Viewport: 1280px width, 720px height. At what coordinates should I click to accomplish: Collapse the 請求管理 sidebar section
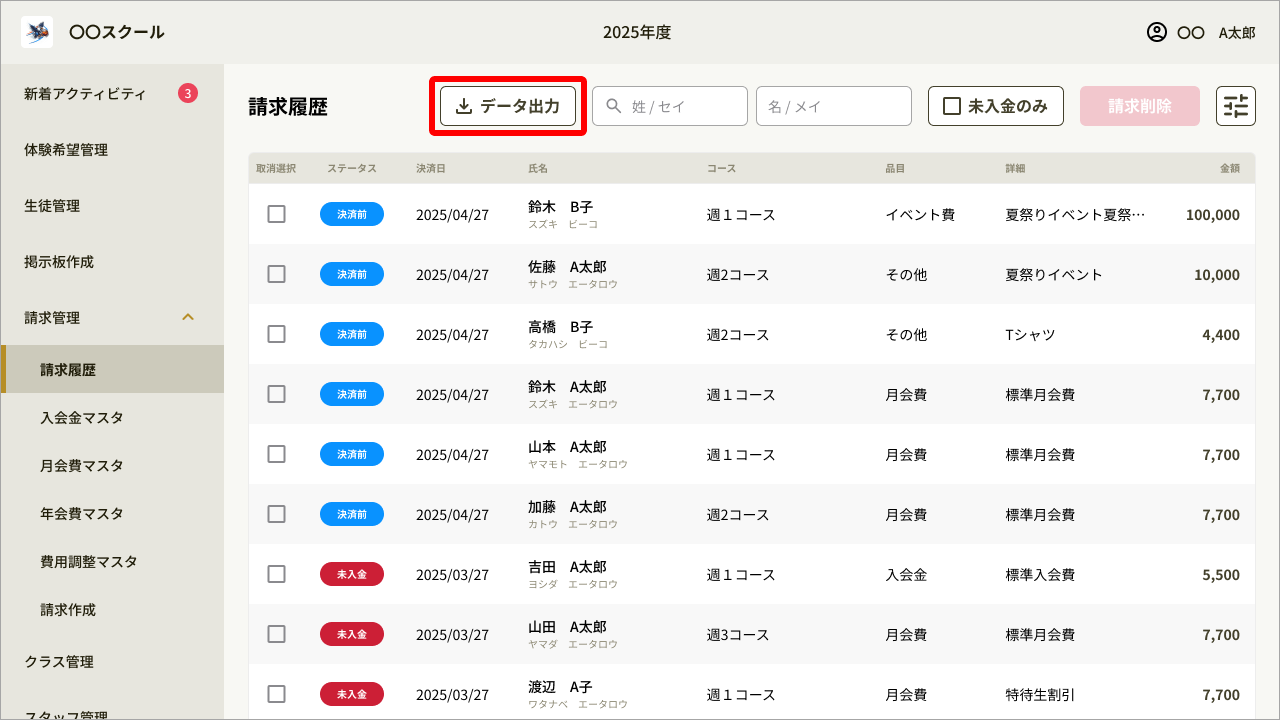[x=188, y=317]
